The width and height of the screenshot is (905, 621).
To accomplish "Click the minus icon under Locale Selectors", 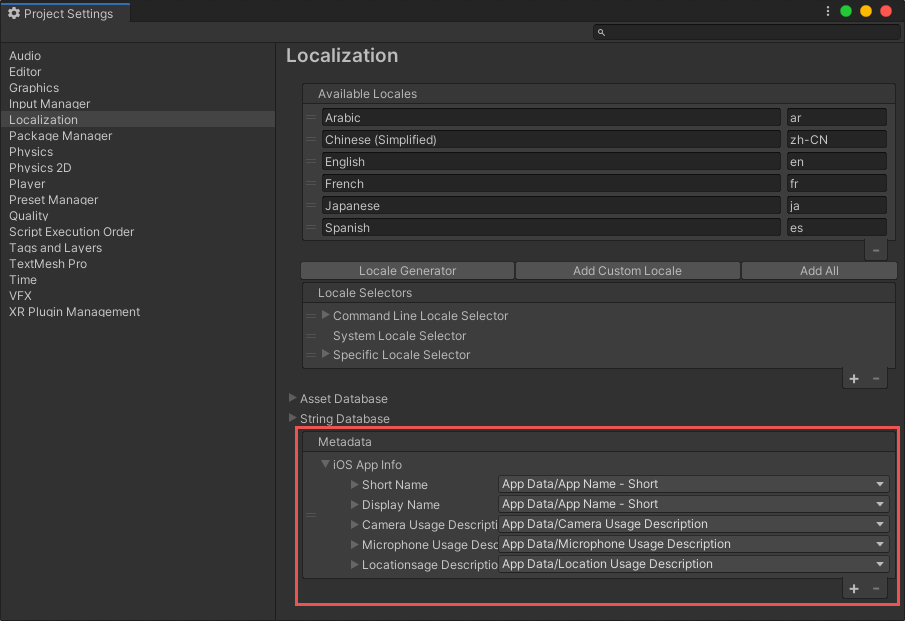I will [876, 379].
